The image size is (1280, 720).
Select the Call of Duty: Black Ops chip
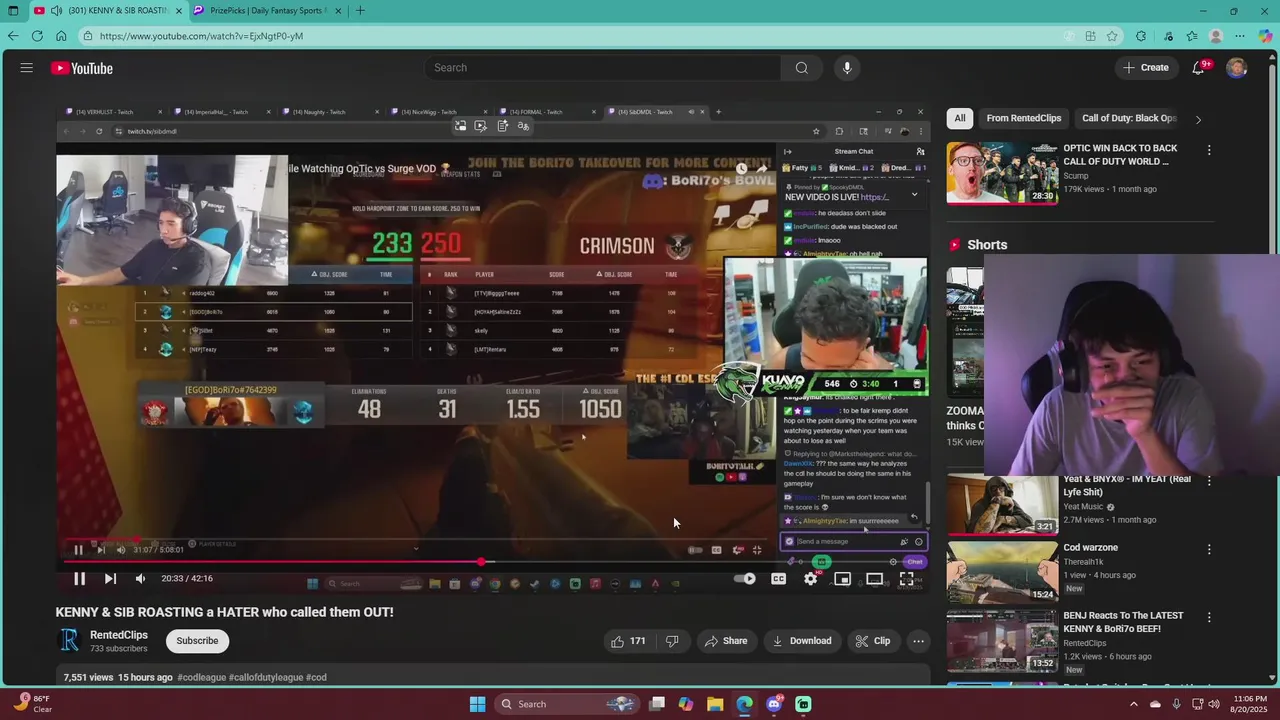(1129, 118)
